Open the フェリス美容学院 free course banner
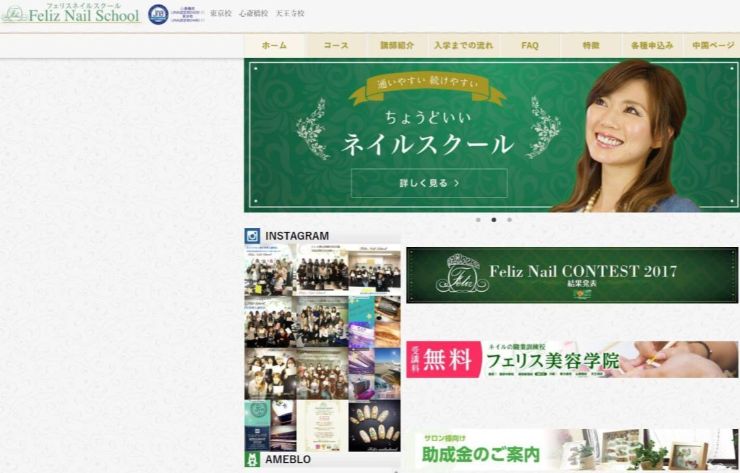Screen dimensions: 740x473 coord(571,359)
